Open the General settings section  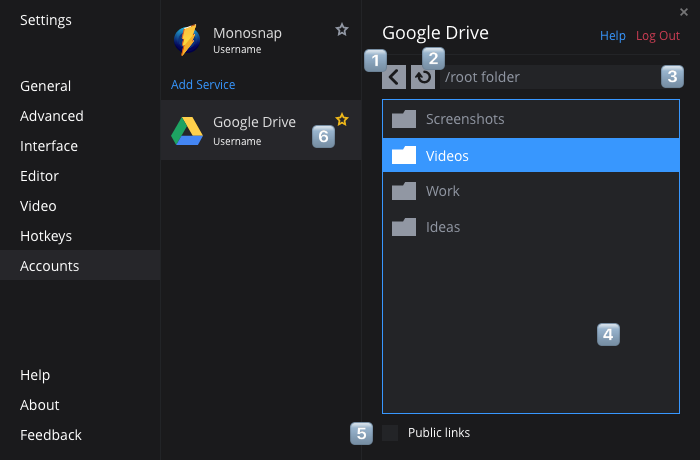pos(45,86)
